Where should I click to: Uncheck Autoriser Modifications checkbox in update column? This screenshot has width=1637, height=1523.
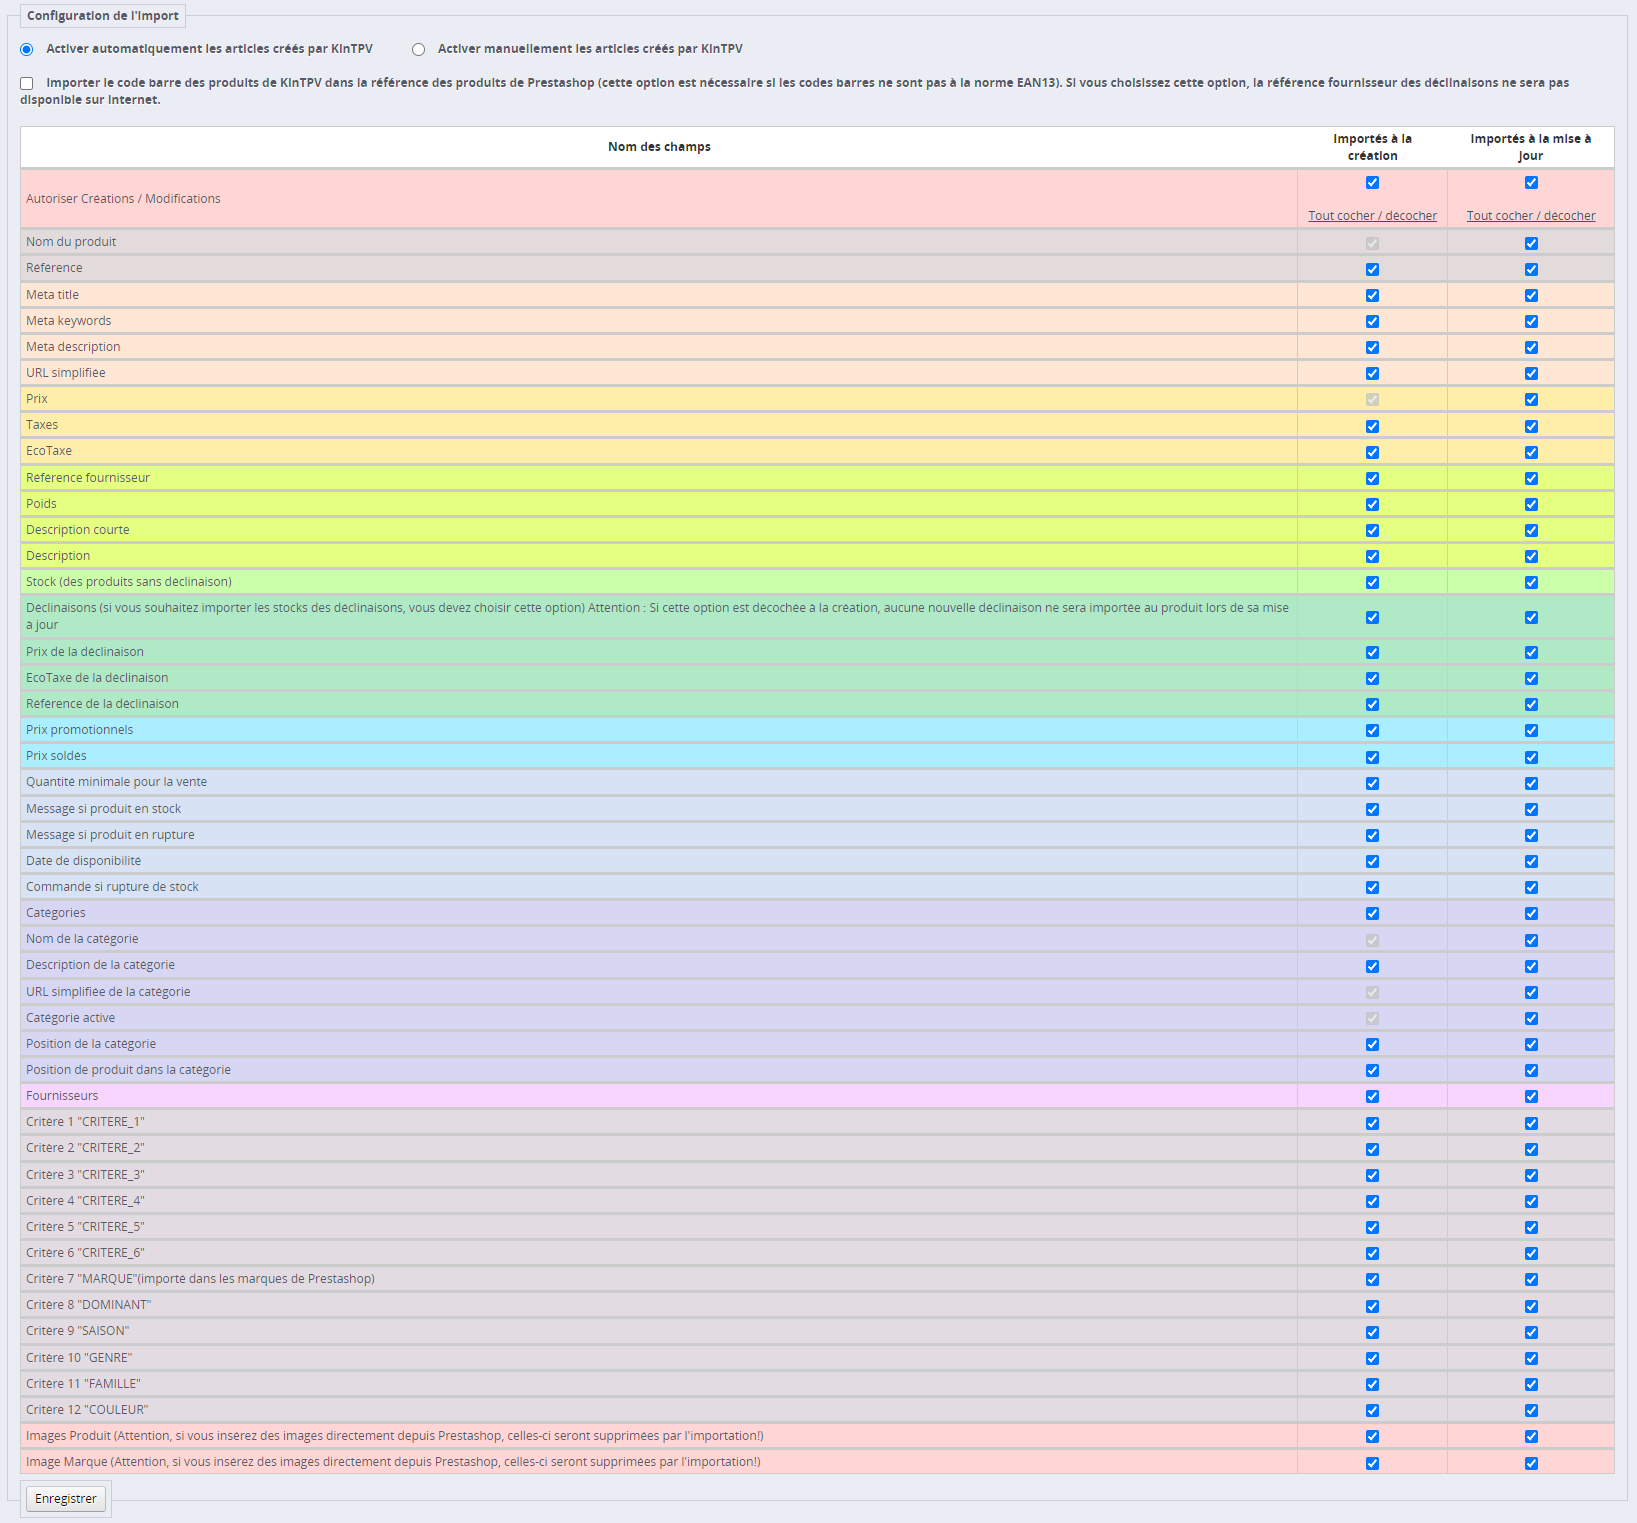point(1531,183)
